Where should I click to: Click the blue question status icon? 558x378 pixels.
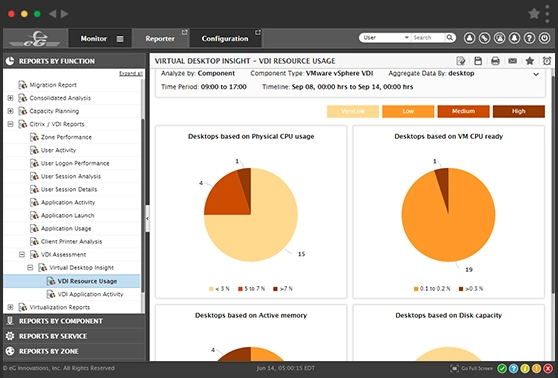(513, 369)
